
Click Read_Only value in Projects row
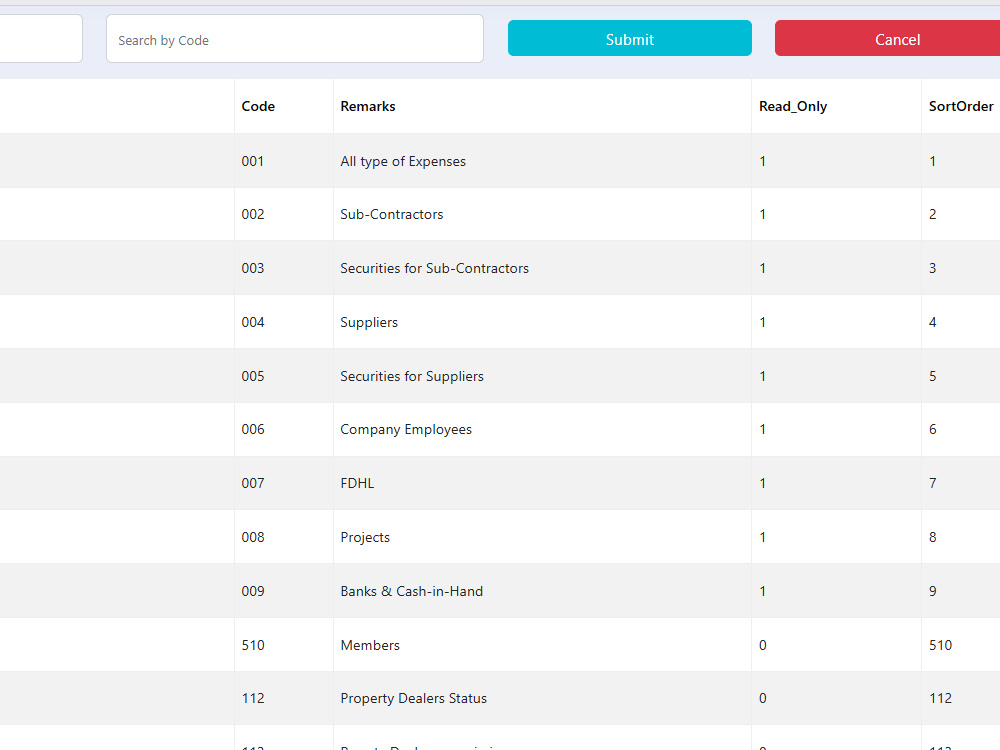tap(763, 538)
